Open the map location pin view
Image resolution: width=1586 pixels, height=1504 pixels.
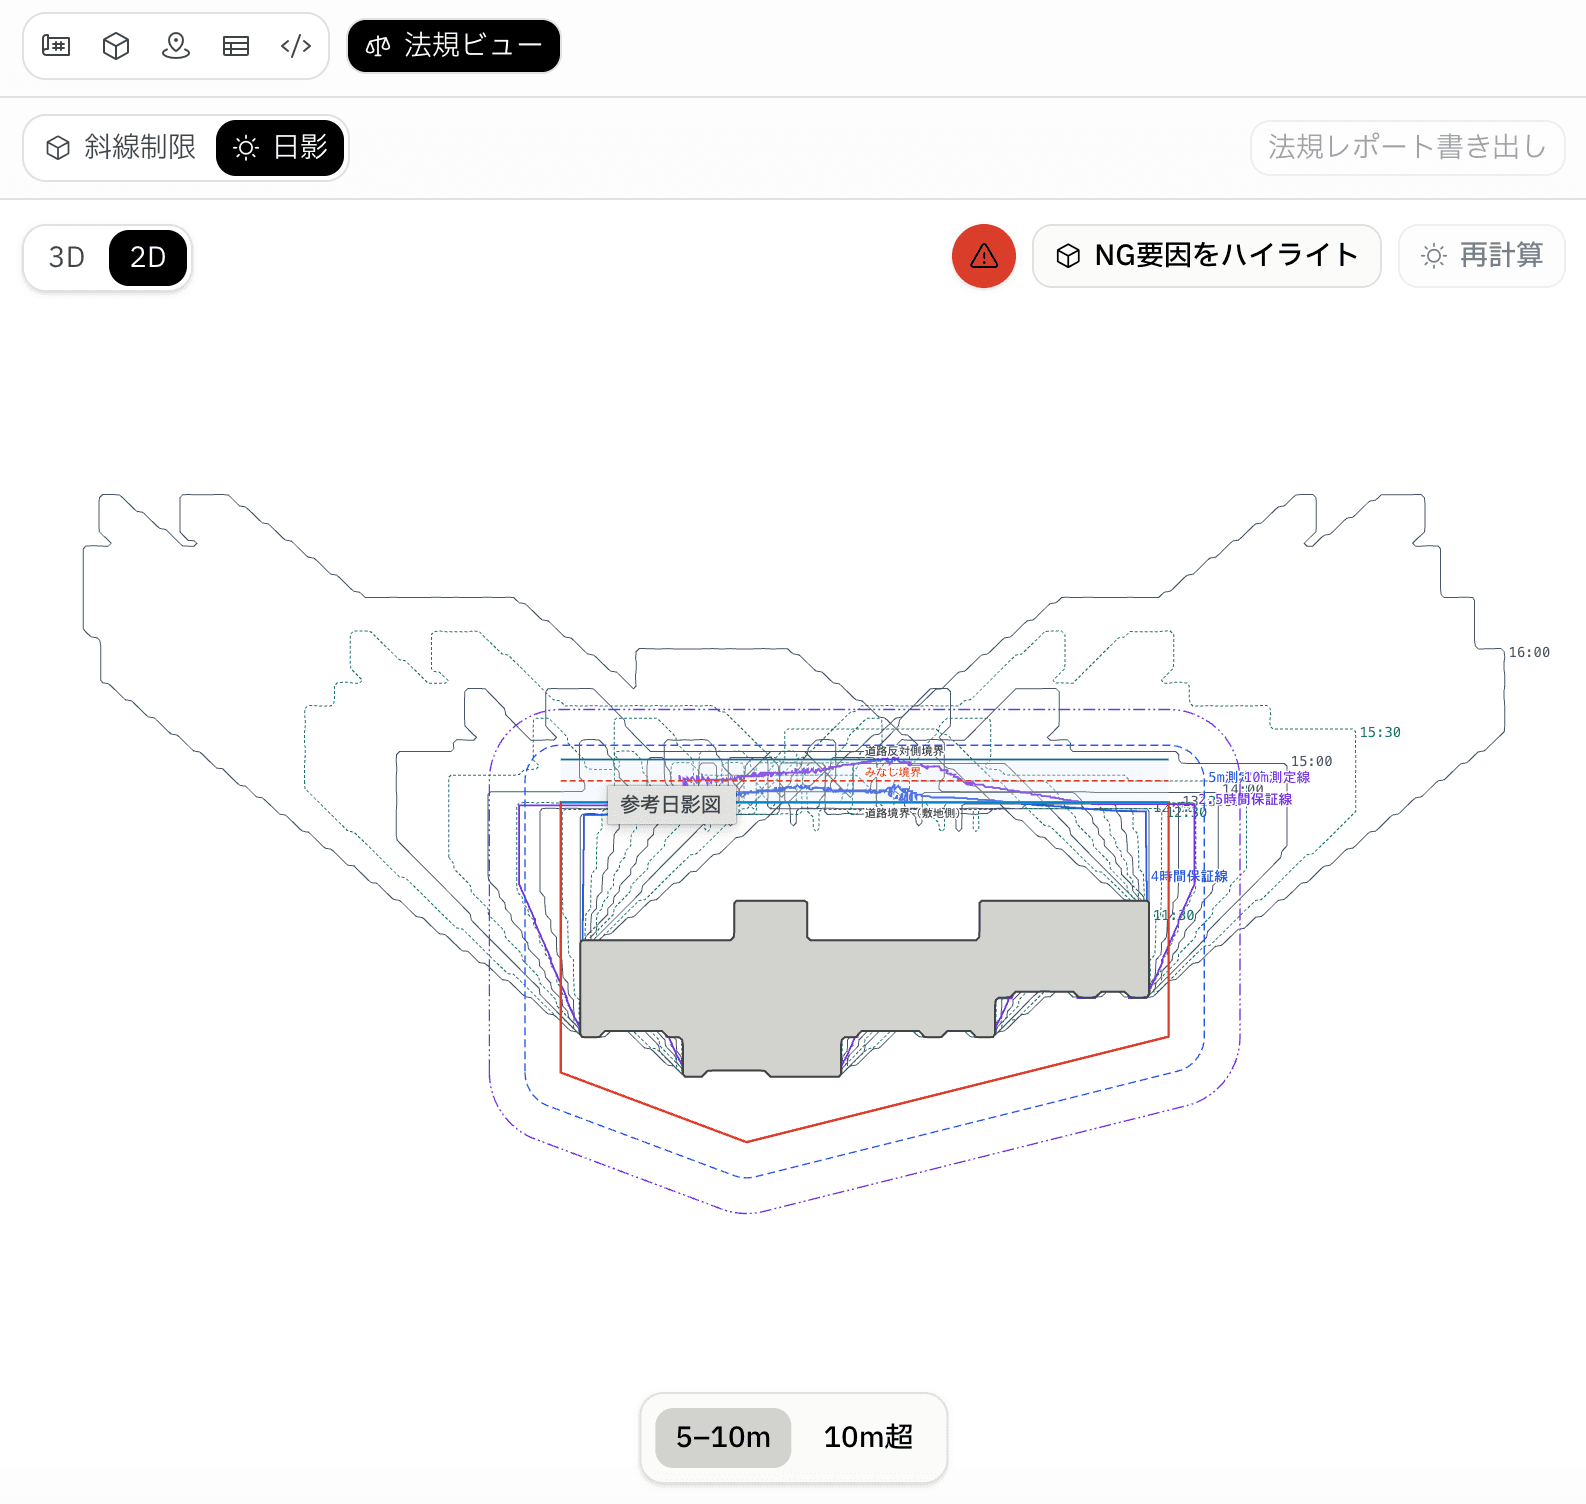click(176, 46)
